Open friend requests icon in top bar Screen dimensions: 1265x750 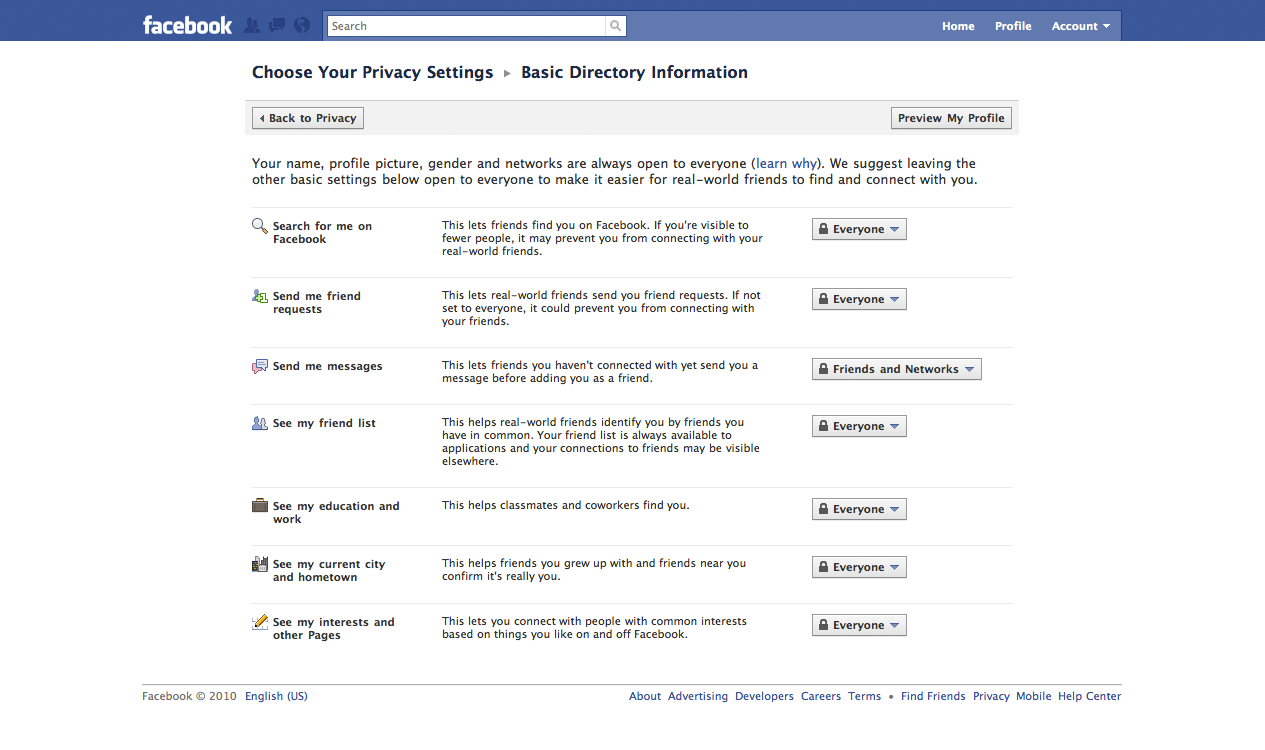pos(252,26)
